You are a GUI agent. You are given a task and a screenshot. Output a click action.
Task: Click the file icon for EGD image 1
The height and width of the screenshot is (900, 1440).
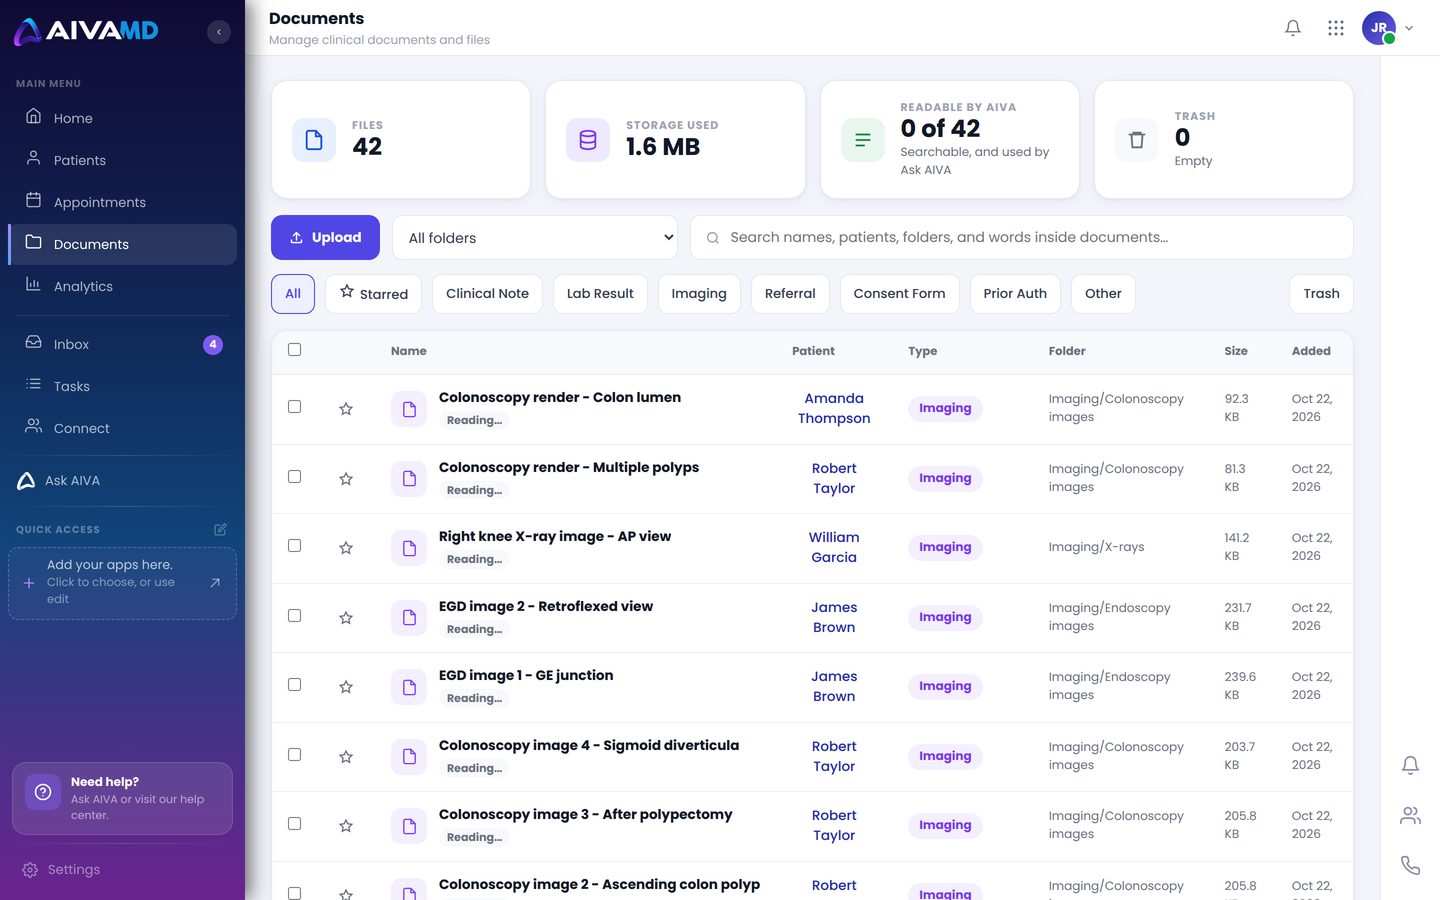pyautogui.click(x=409, y=687)
